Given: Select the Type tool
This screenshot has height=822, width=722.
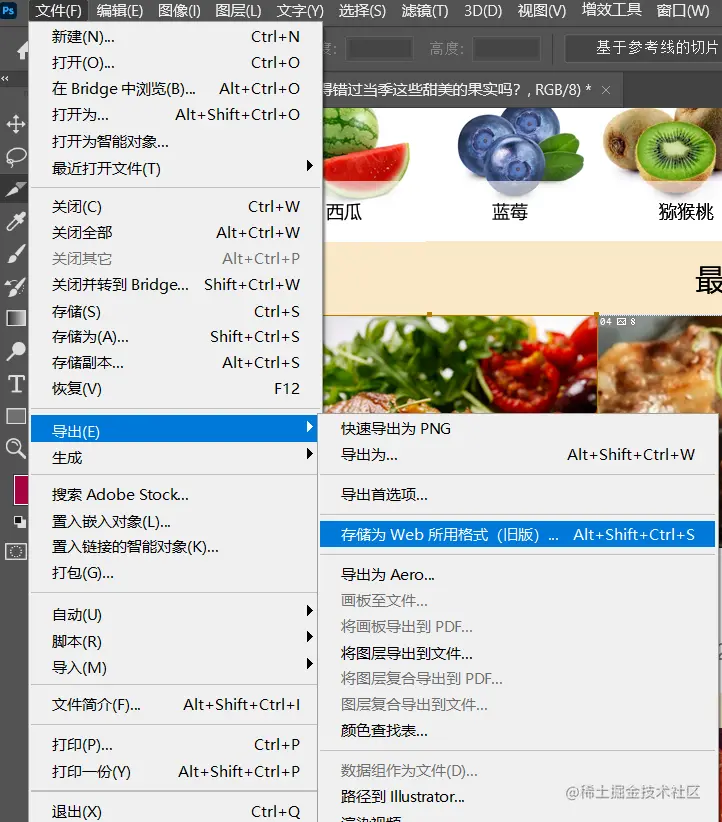Looking at the screenshot, I should 16,384.
